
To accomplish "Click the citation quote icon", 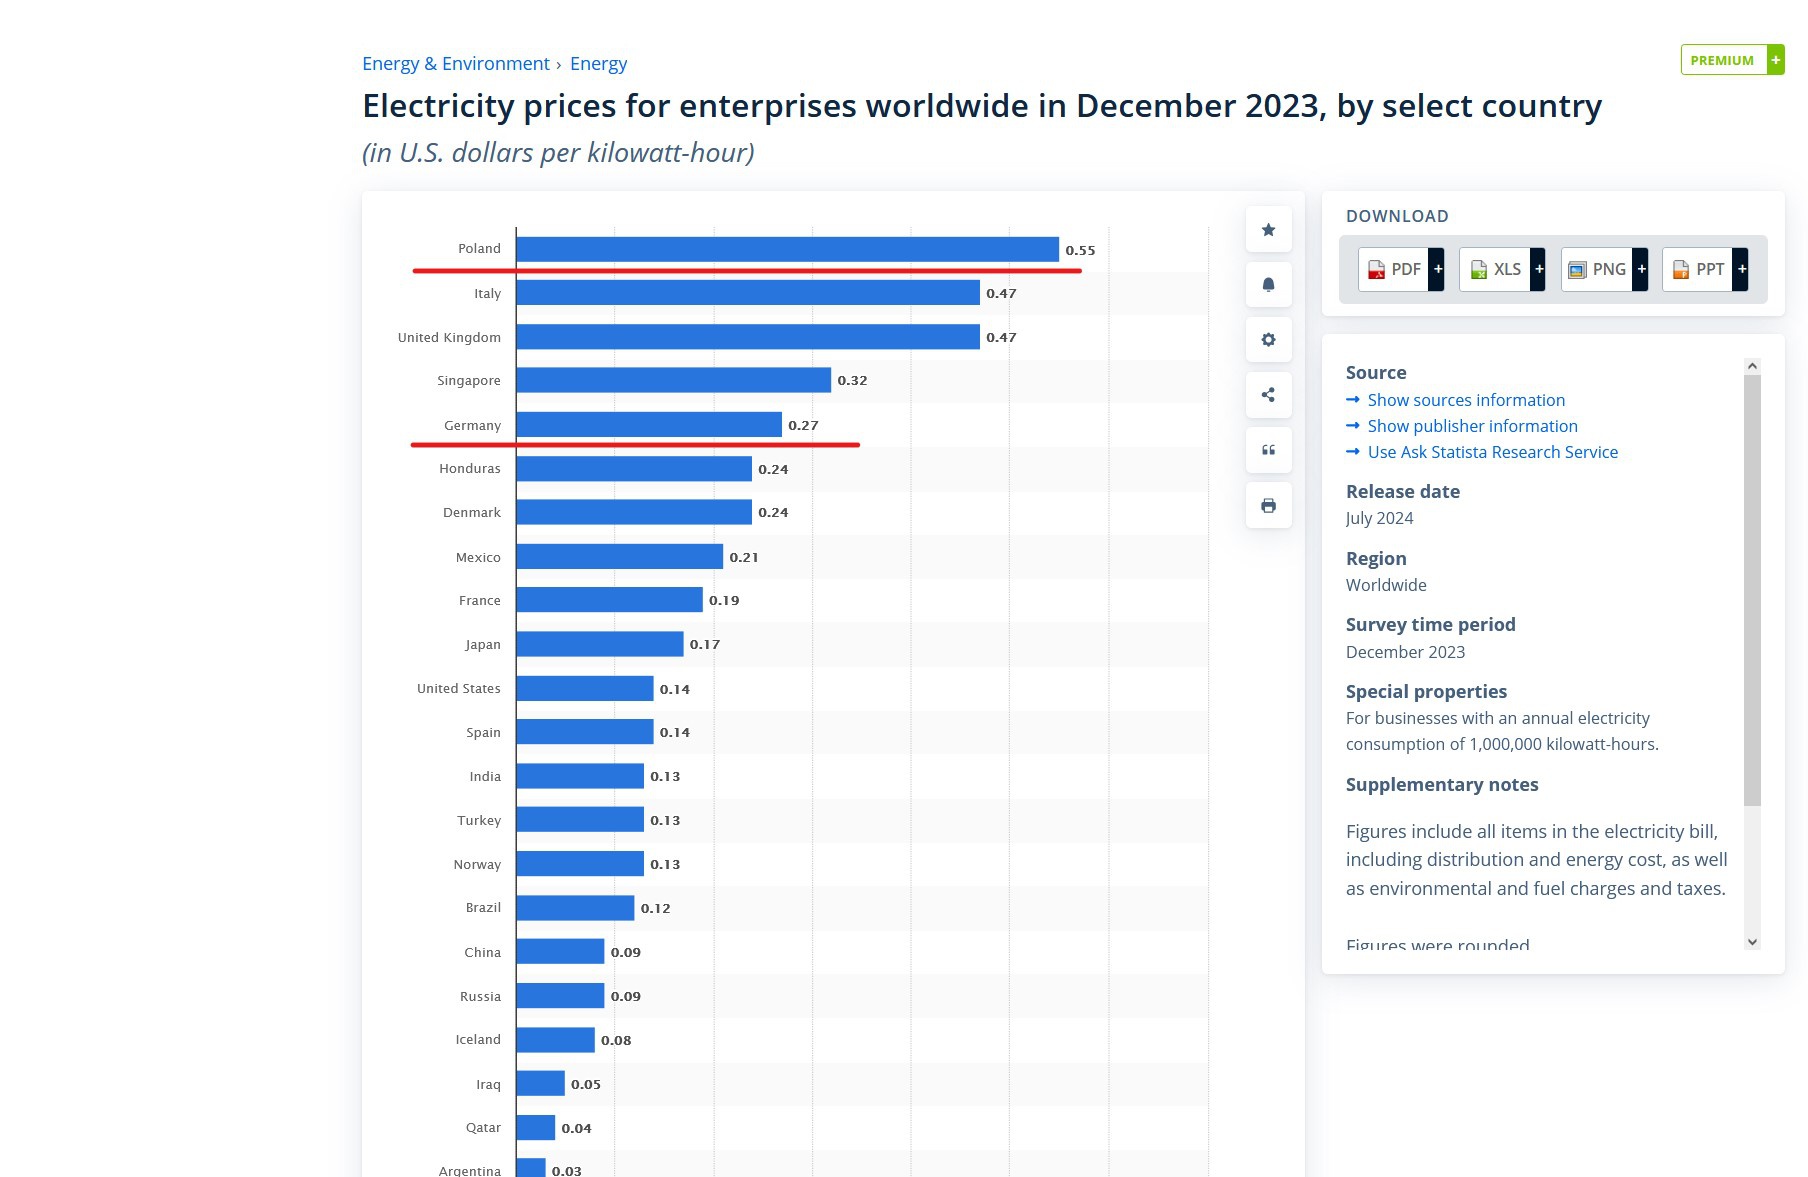I will (x=1268, y=450).
